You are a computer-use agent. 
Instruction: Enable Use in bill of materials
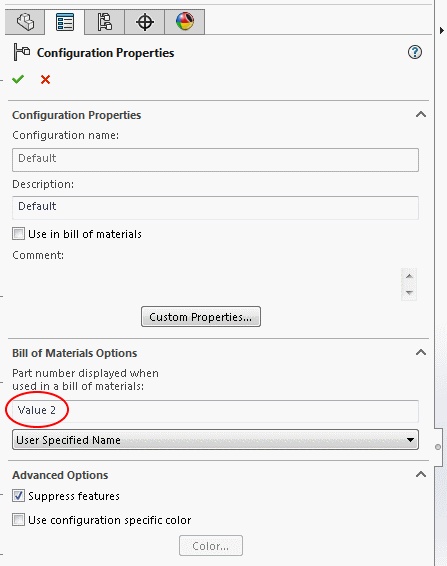coord(18,234)
